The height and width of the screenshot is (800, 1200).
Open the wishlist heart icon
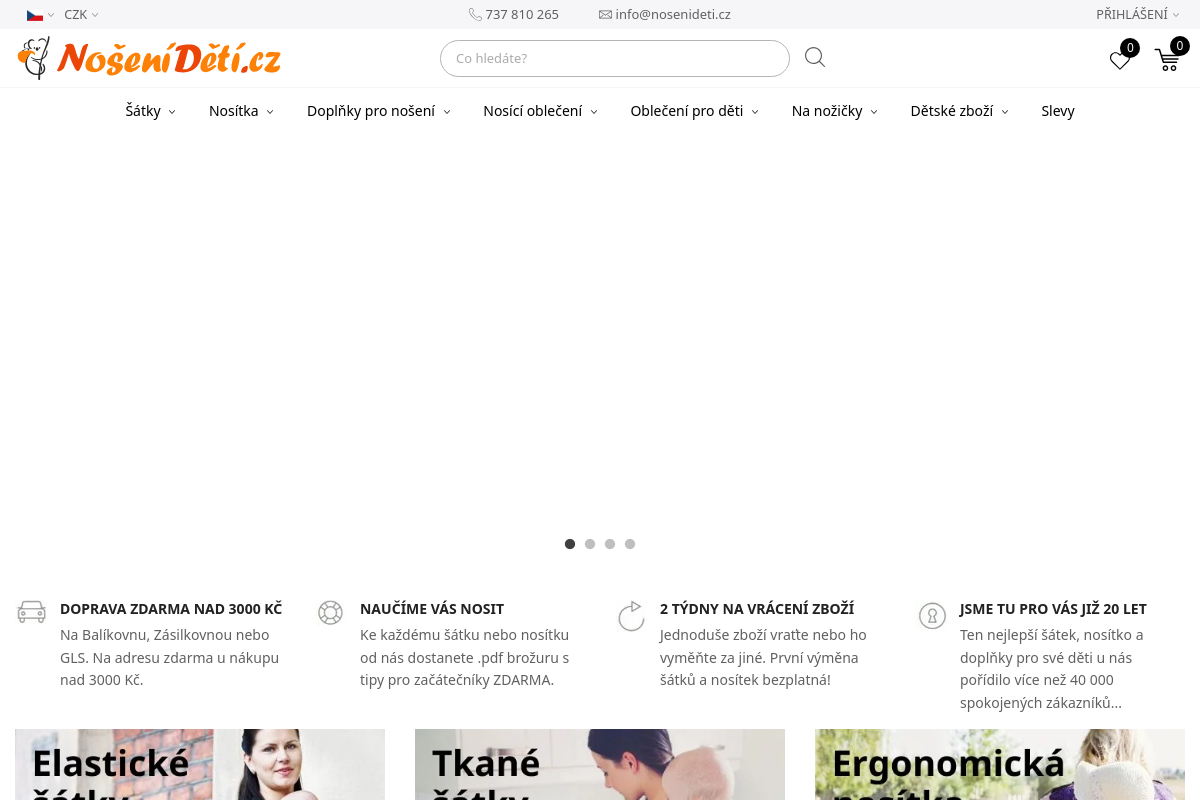(1120, 60)
